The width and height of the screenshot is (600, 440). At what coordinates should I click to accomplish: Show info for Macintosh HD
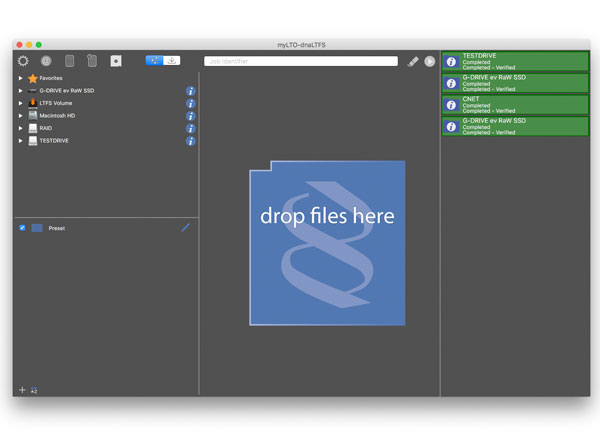coord(191,116)
